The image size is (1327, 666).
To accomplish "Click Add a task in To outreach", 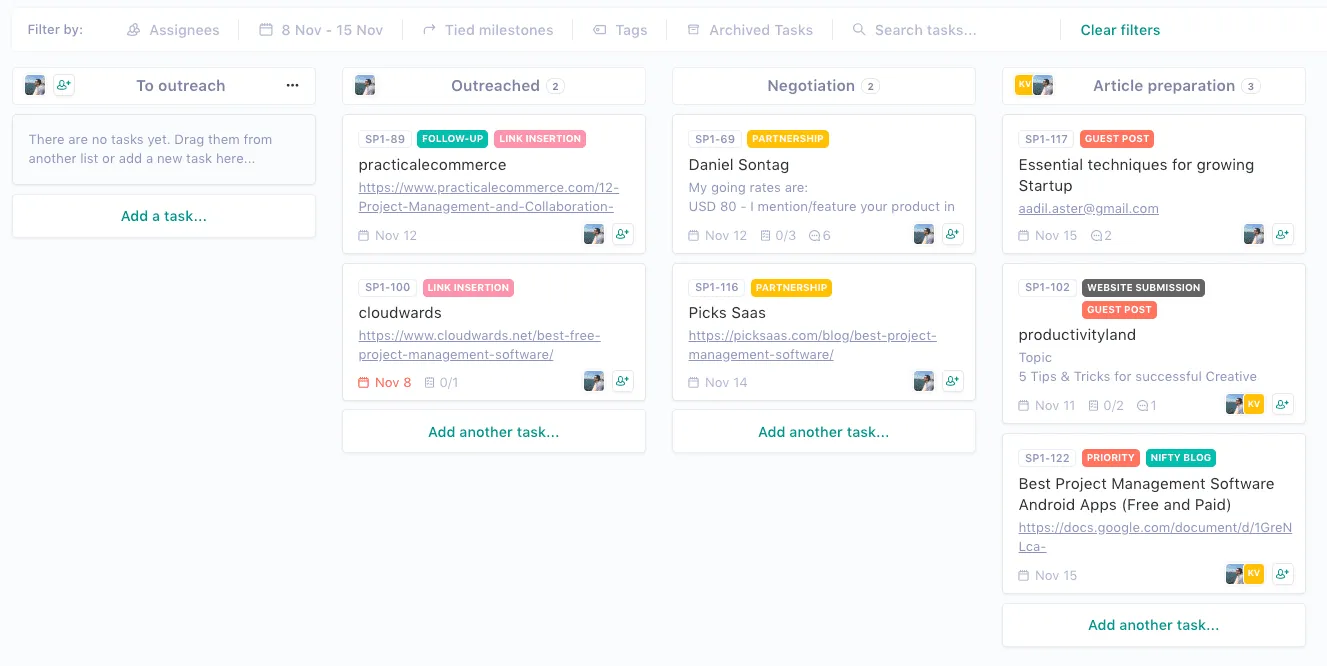I will (x=164, y=216).
